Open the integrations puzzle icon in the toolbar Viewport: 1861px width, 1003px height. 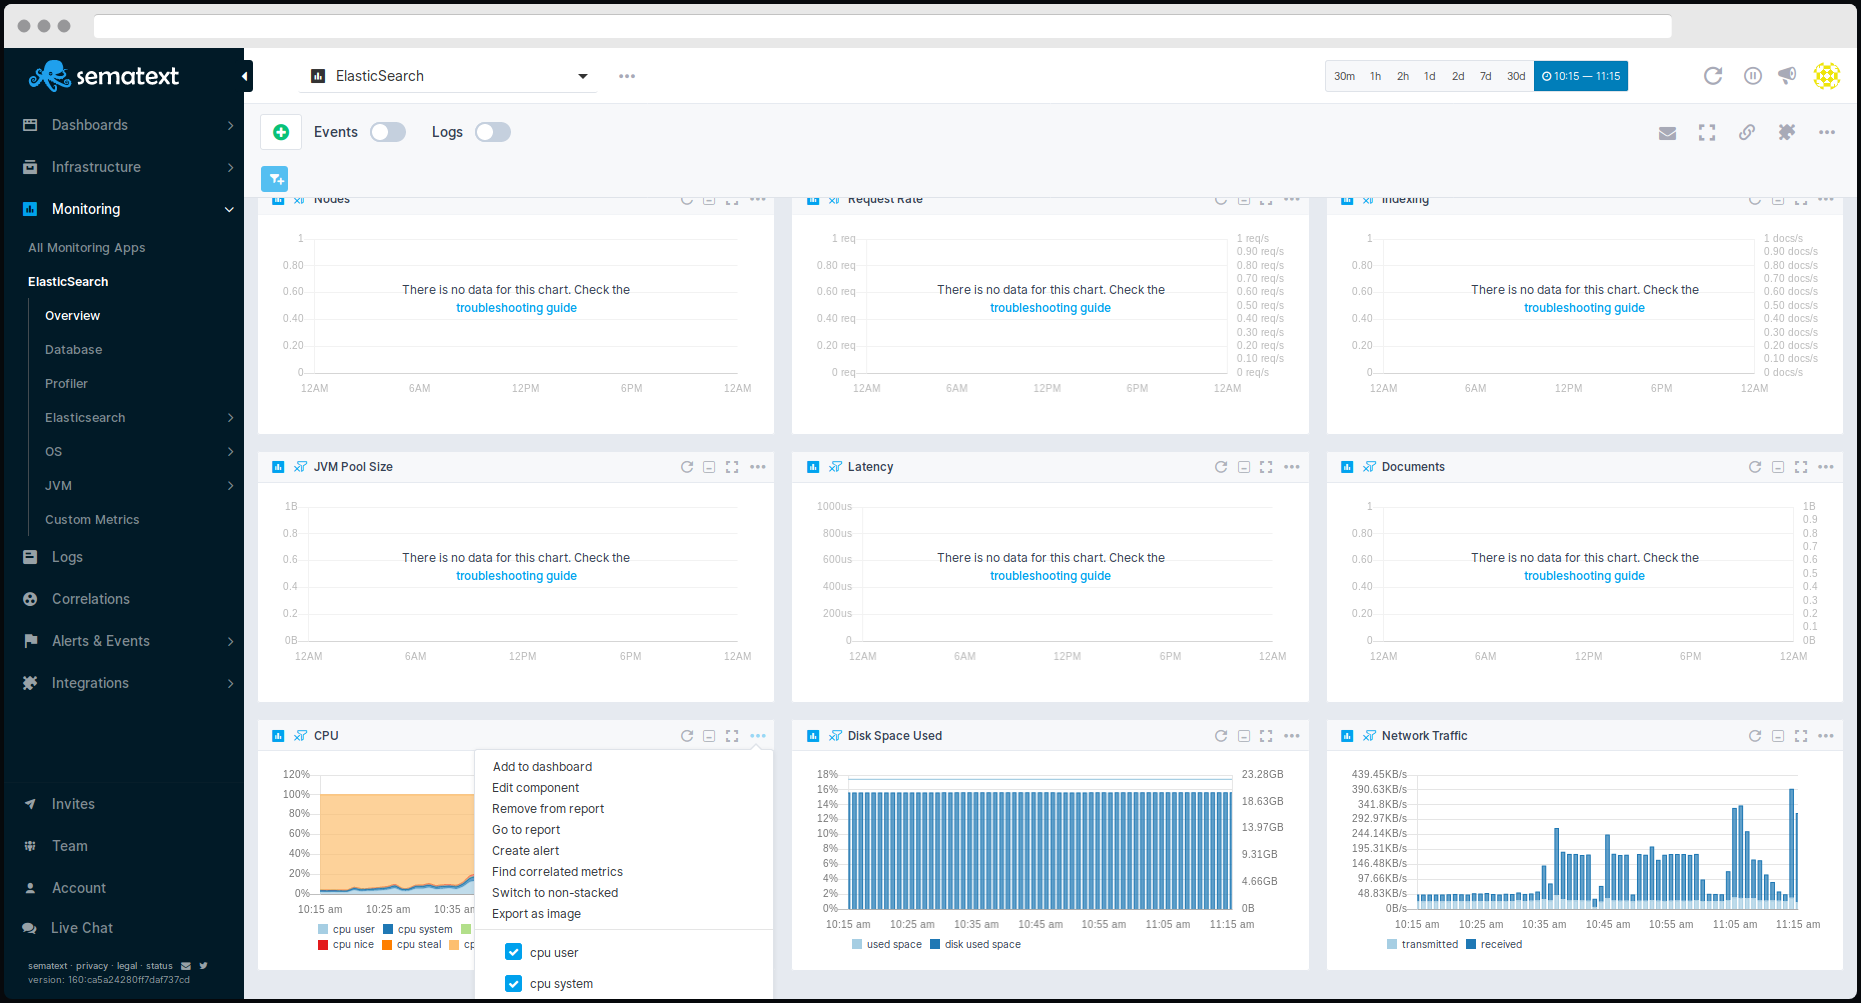click(x=1787, y=132)
